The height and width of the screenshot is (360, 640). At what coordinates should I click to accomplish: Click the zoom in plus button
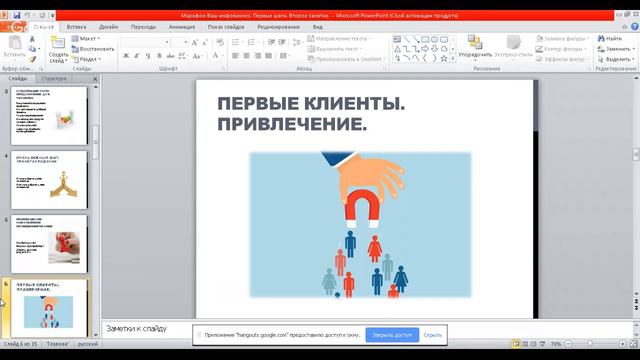click(623, 344)
